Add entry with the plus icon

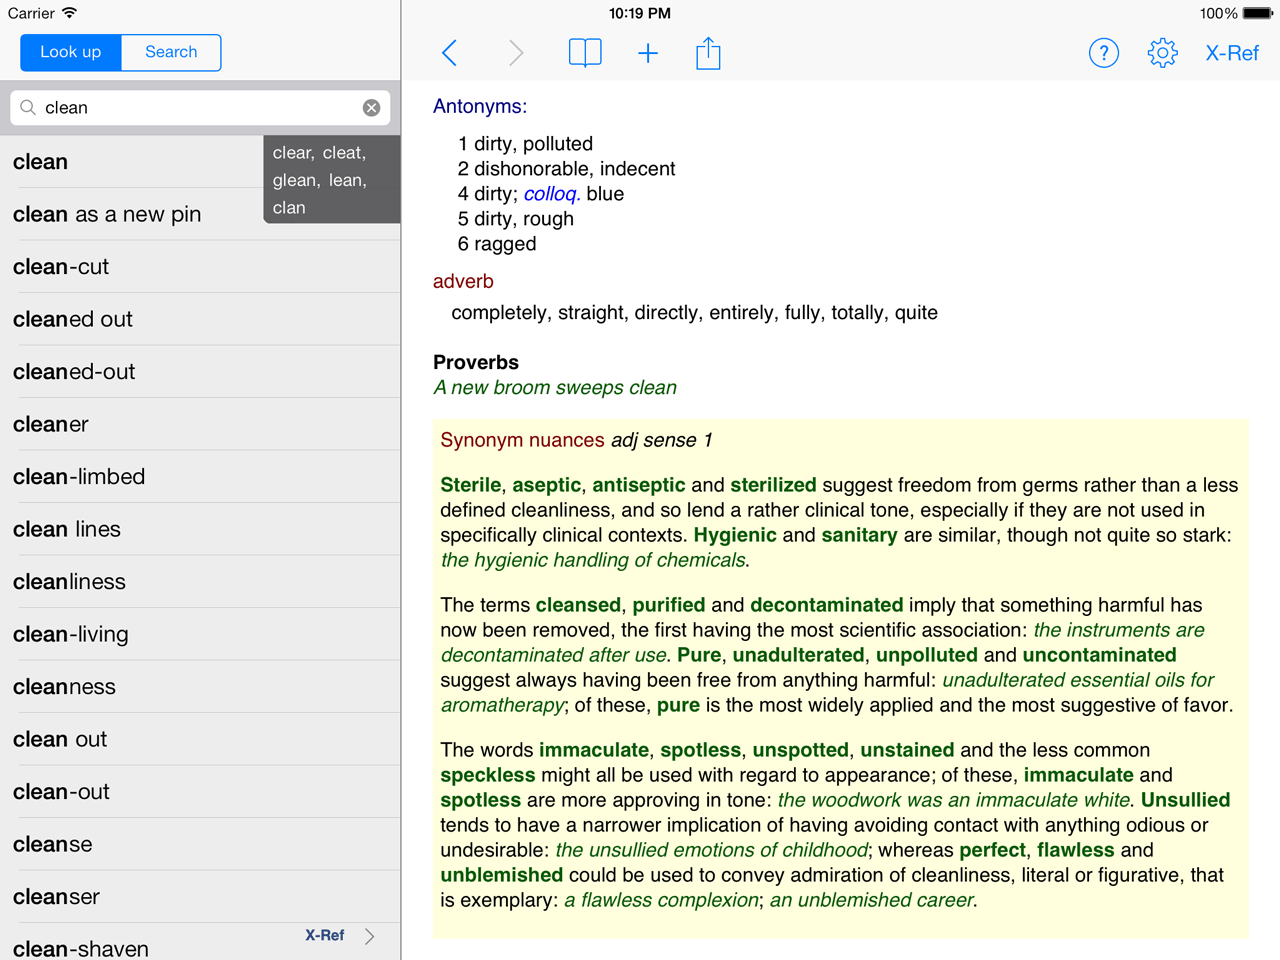(x=648, y=53)
